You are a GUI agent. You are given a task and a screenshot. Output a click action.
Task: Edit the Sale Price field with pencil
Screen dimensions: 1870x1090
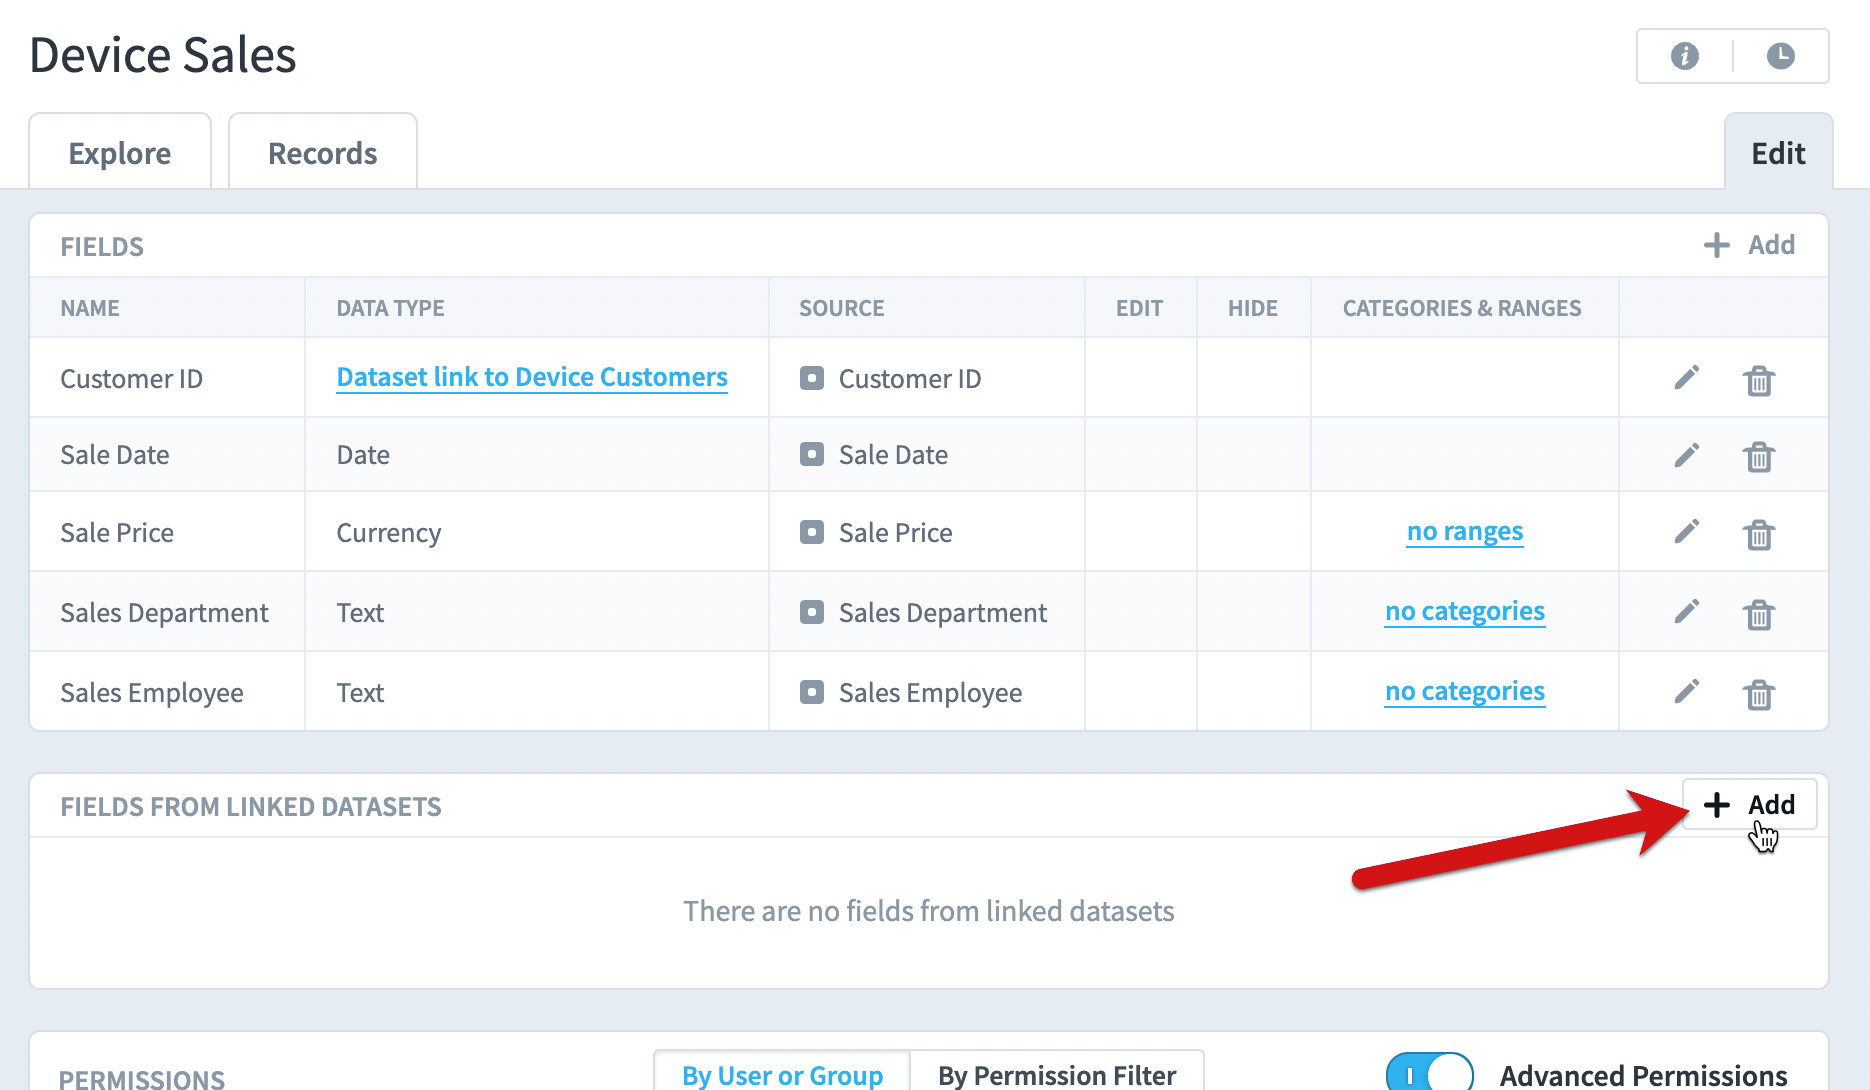1687,532
